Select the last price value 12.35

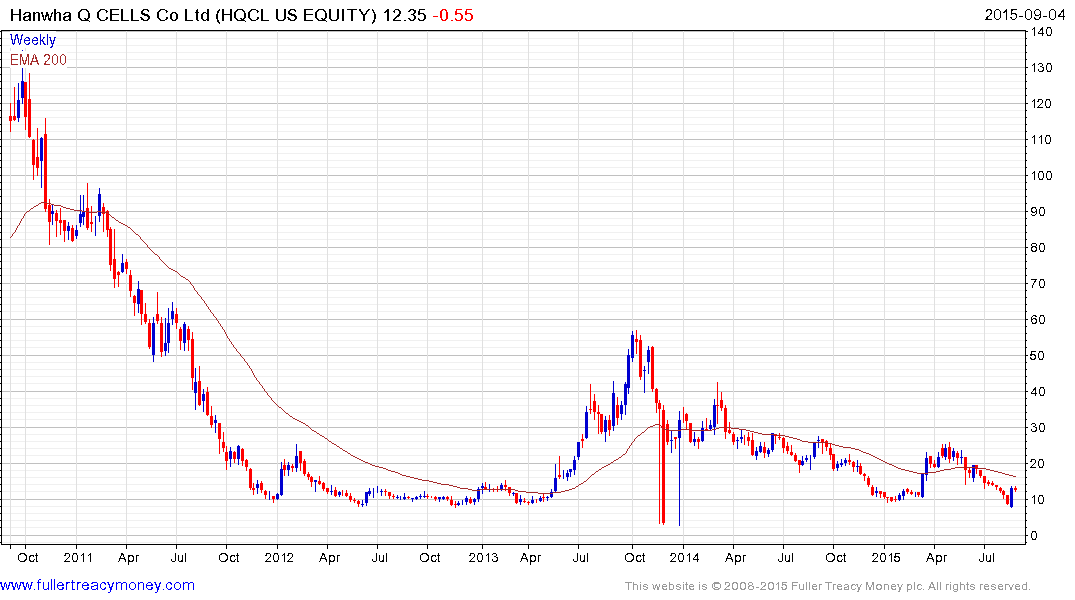(404, 15)
